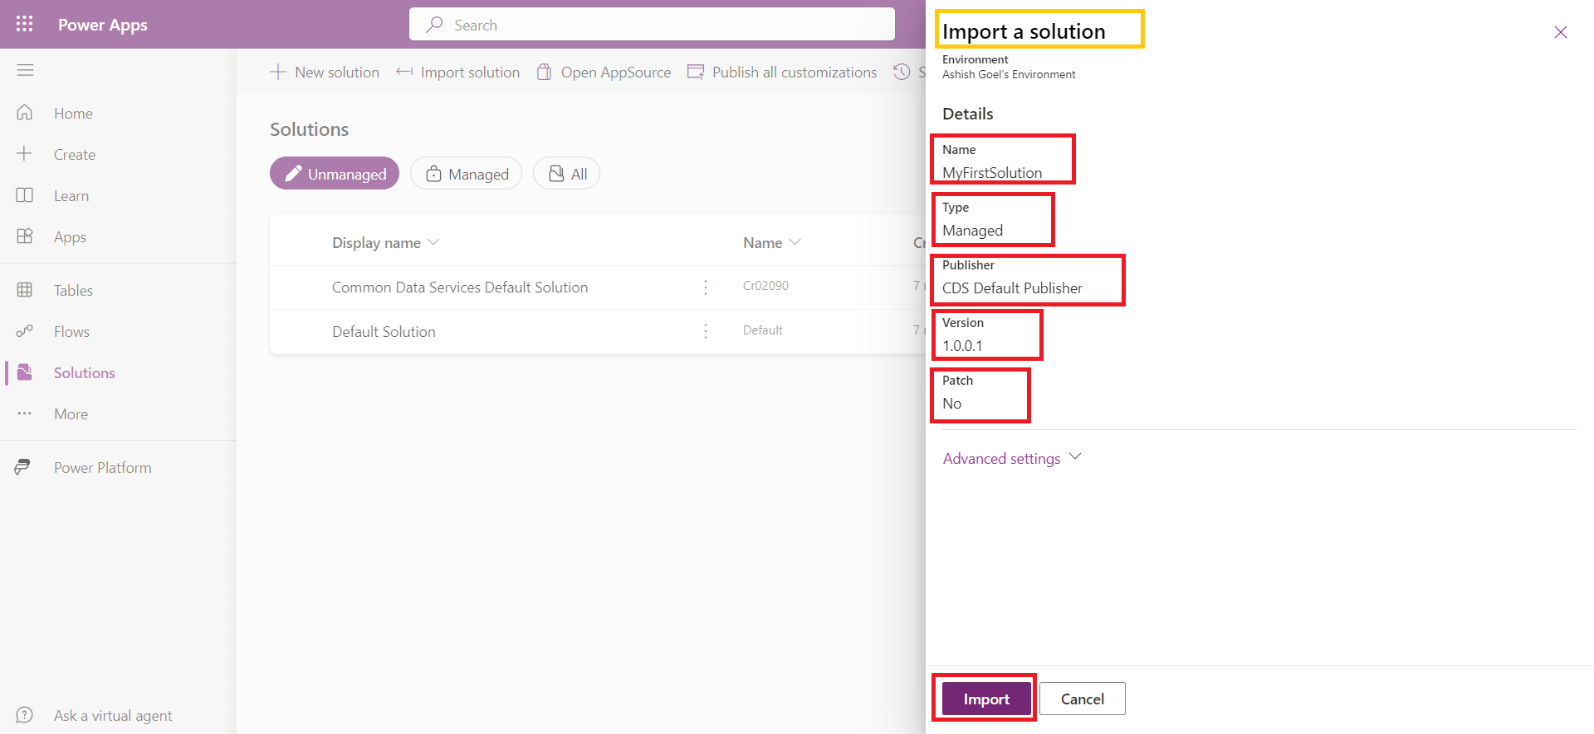Choose Open AppSource command

coord(604,72)
